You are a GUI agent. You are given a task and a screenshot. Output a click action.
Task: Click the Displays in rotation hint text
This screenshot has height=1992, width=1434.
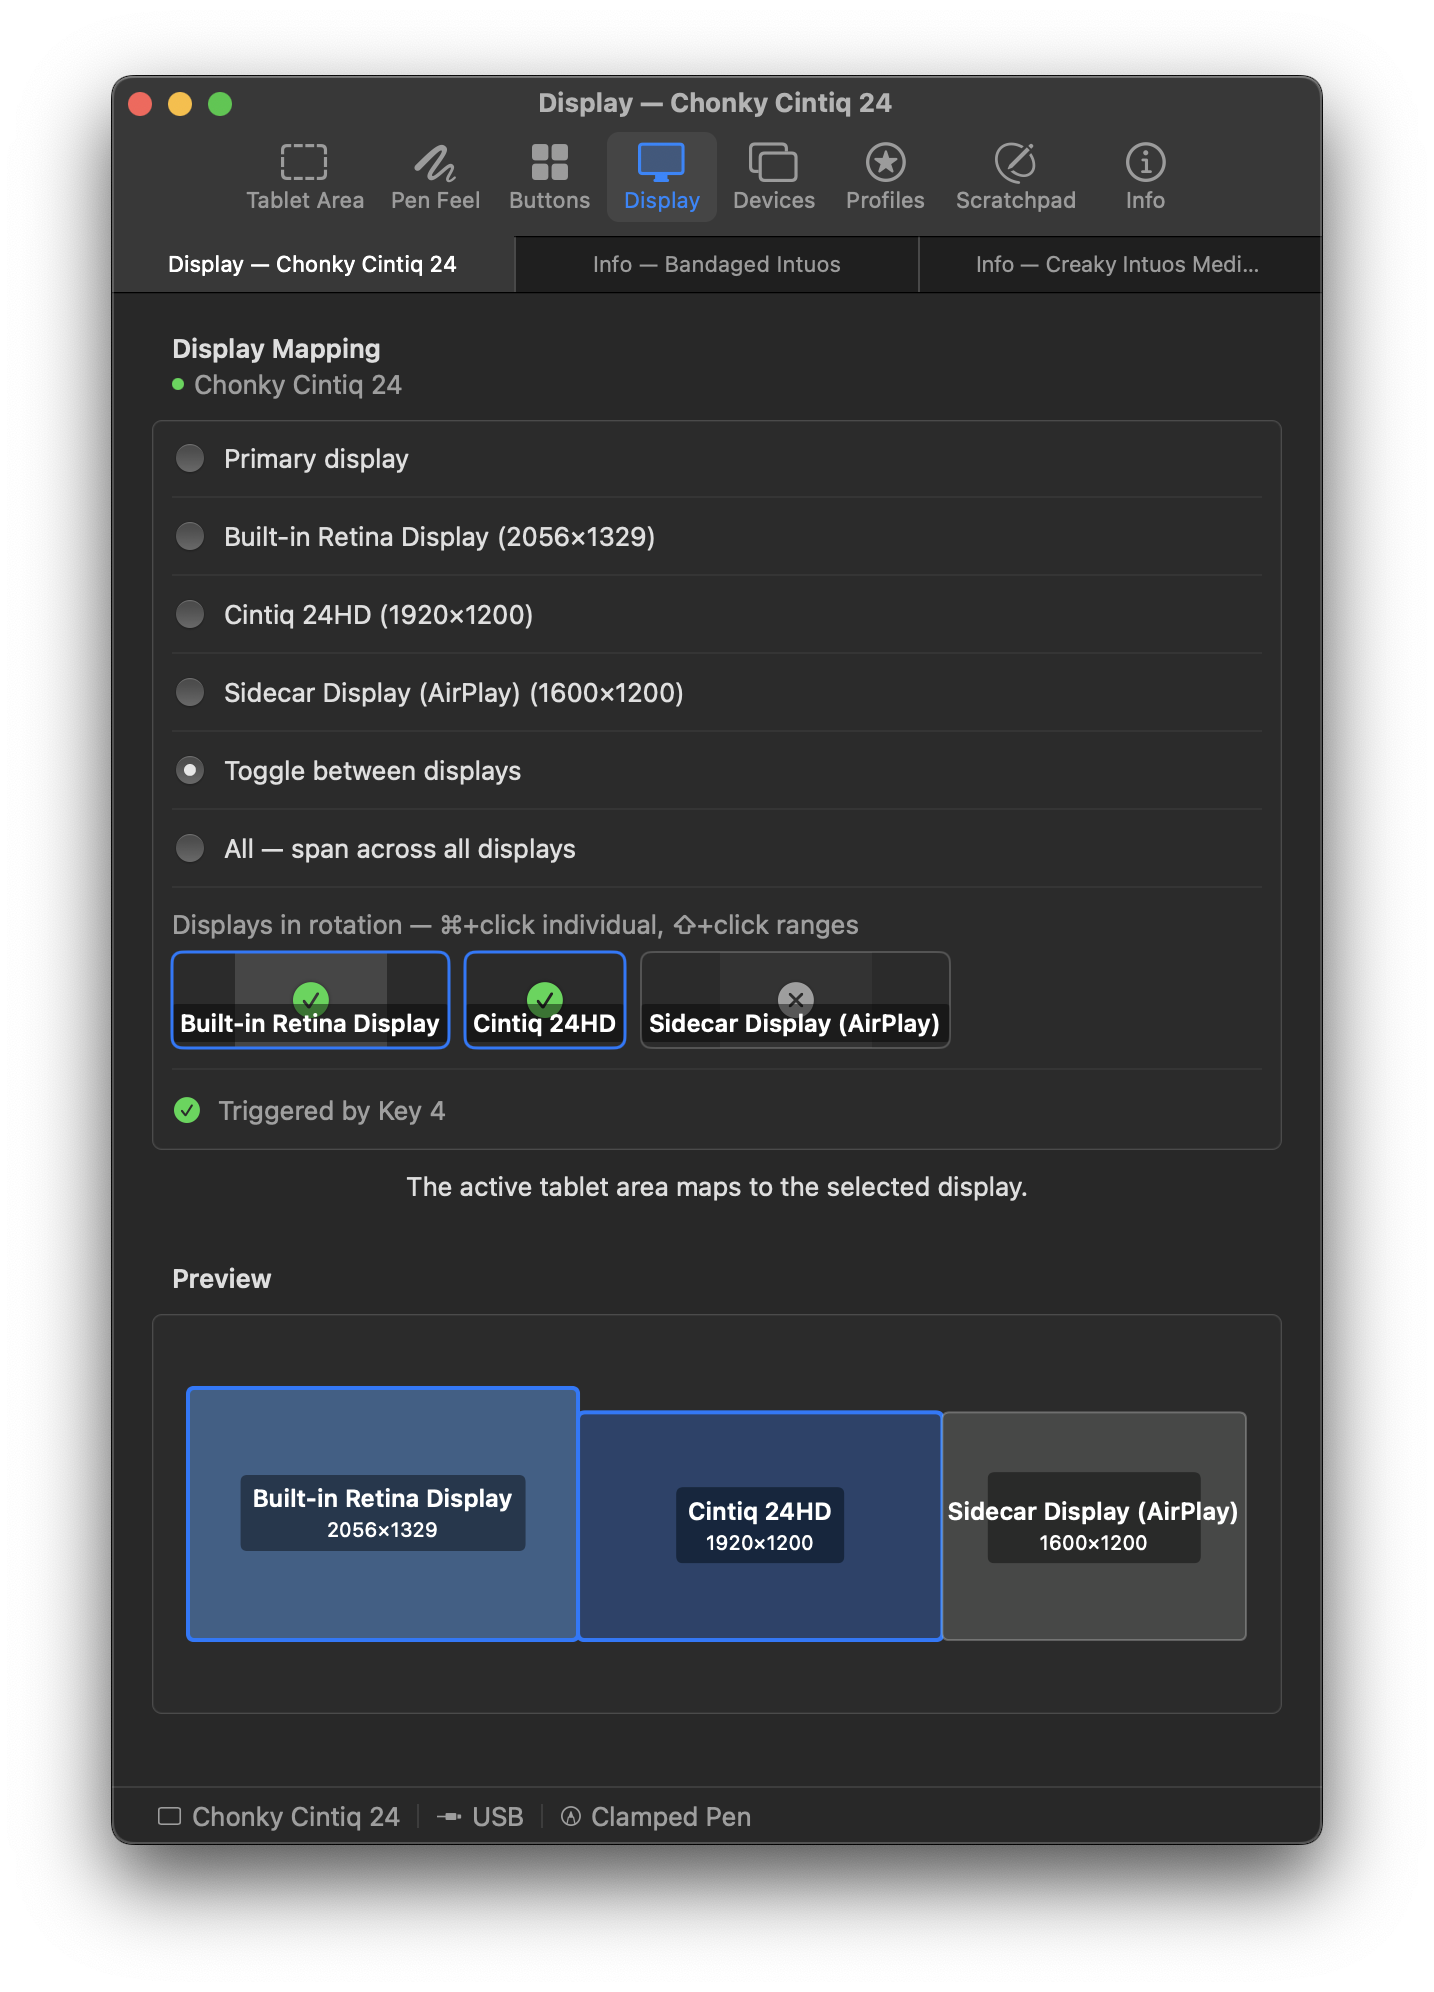click(x=515, y=925)
